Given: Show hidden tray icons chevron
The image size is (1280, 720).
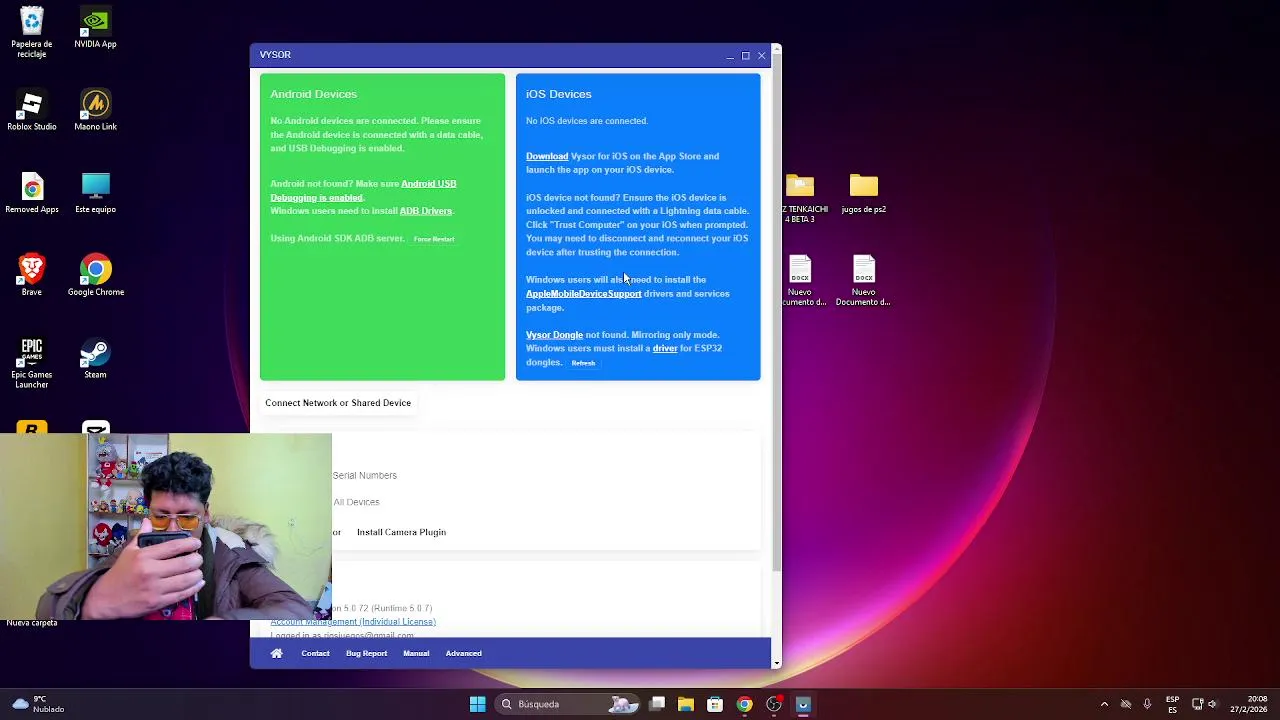Looking at the screenshot, I should [x=1104, y=704].
